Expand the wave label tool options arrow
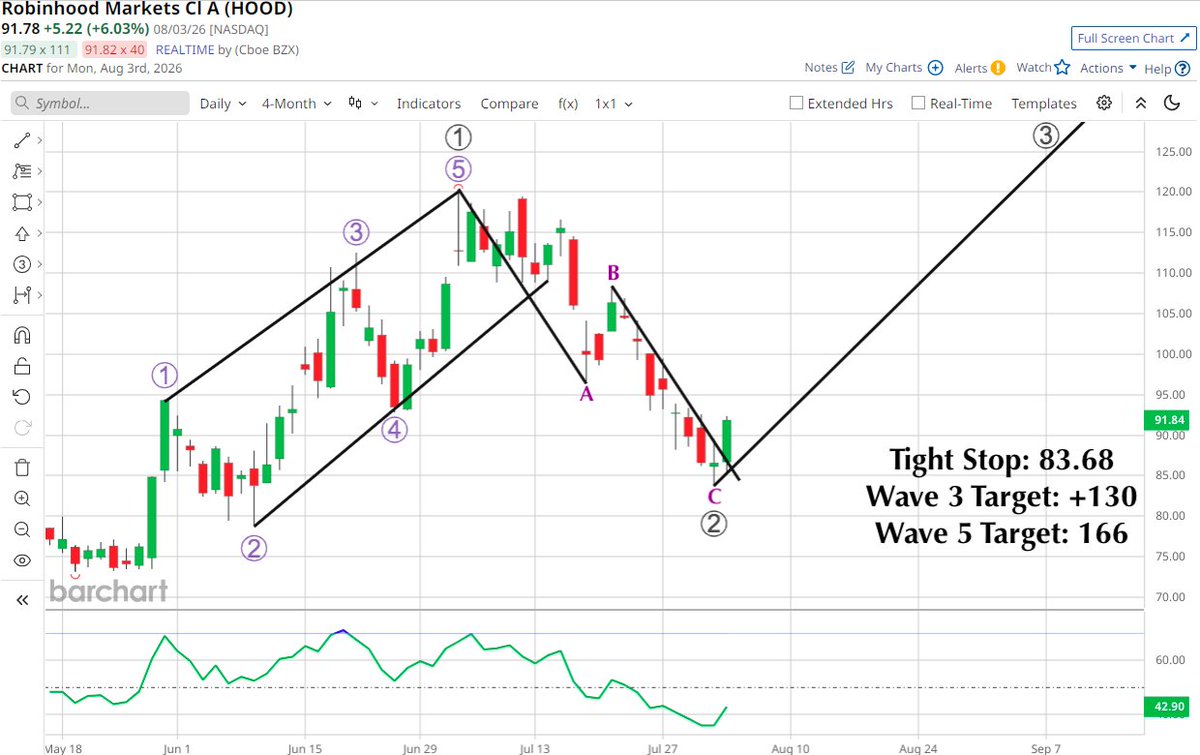The width and height of the screenshot is (1200, 755). tap(39, 264)
